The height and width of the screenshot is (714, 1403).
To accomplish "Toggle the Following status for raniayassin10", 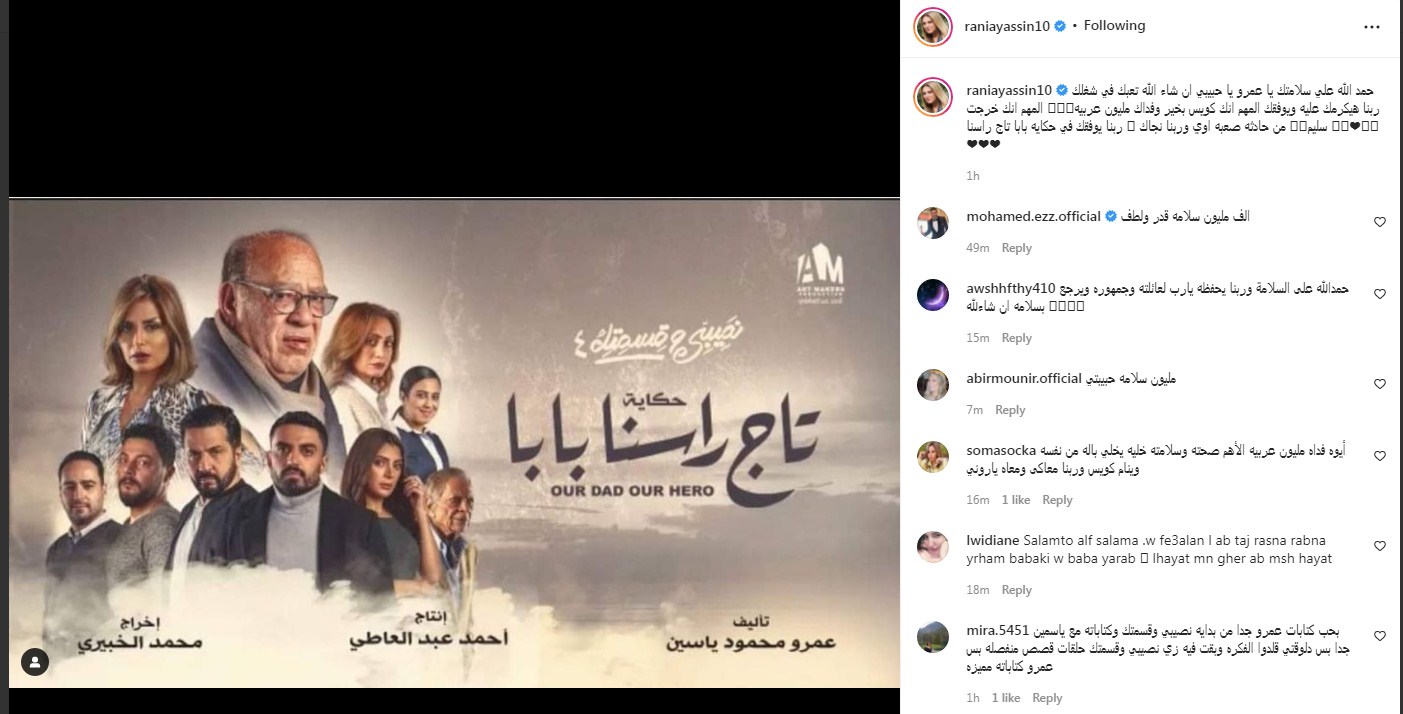I will [1115, 26].
